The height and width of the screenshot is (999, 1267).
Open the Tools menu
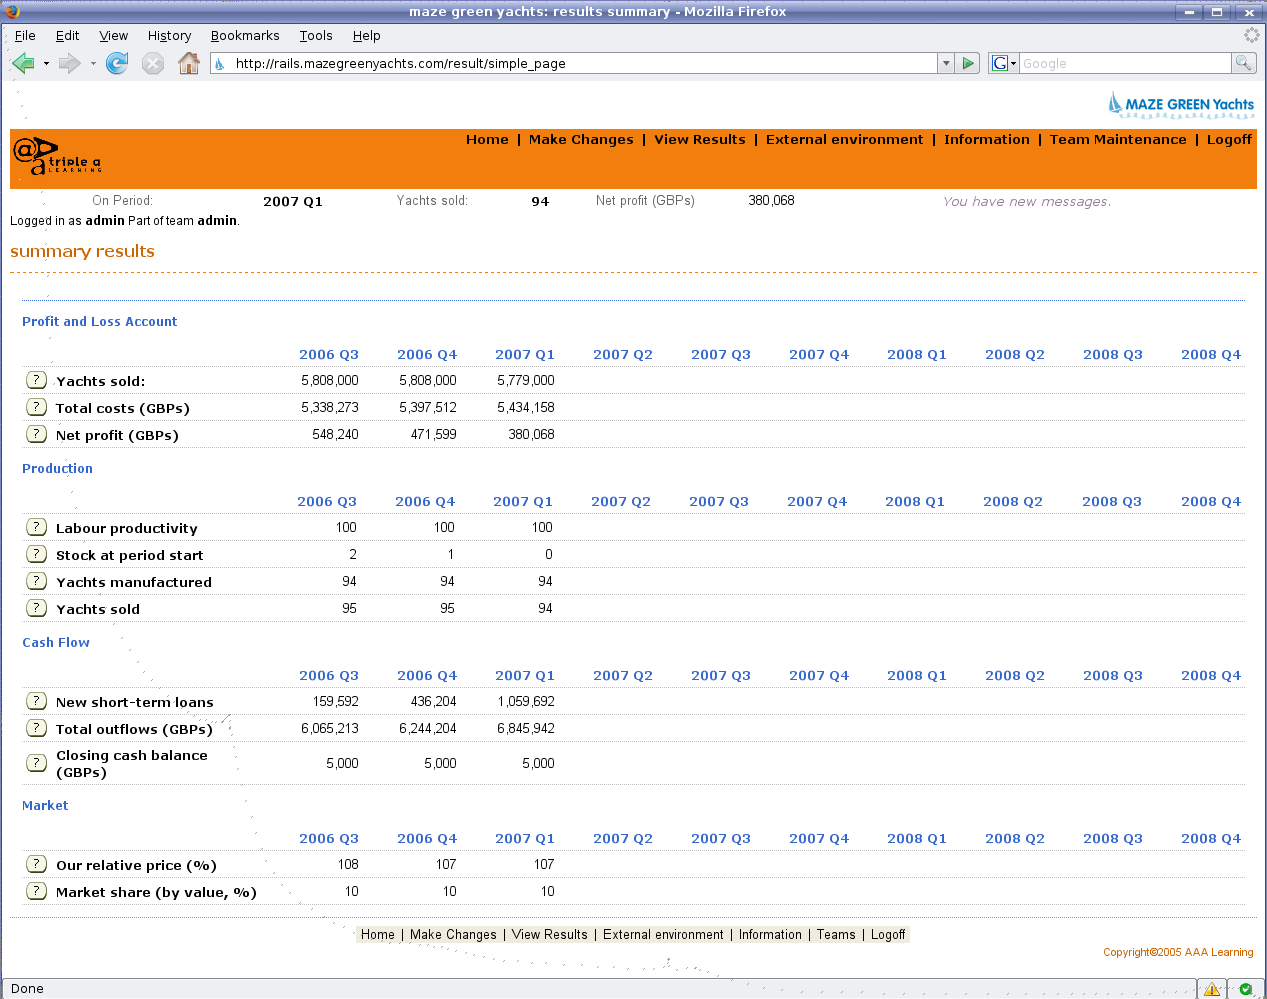pyautogui.click(x=316, y=36)
